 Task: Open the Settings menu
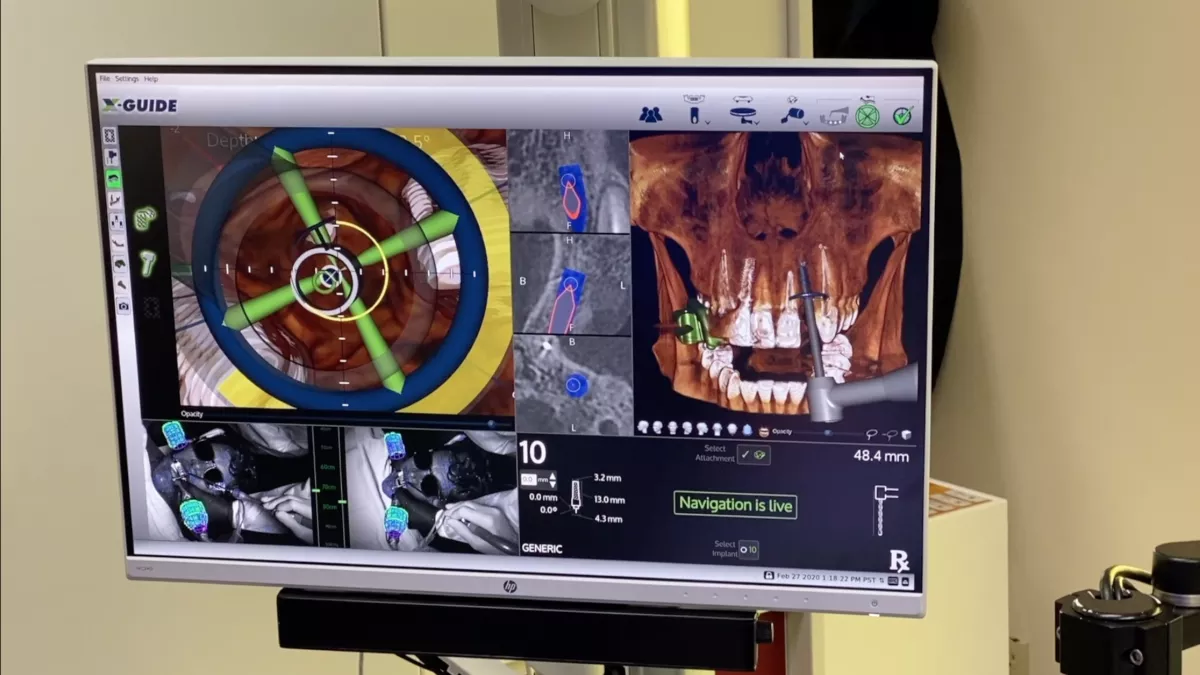127,78
